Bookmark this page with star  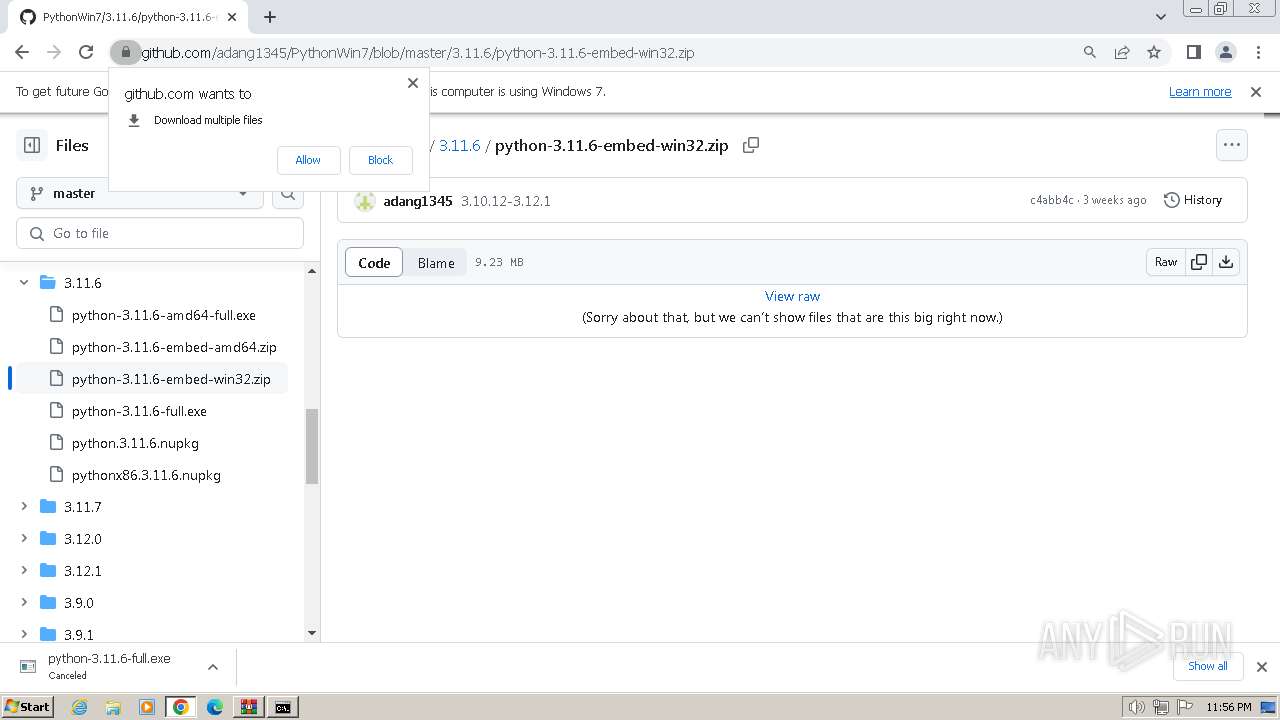(1154, 52)
